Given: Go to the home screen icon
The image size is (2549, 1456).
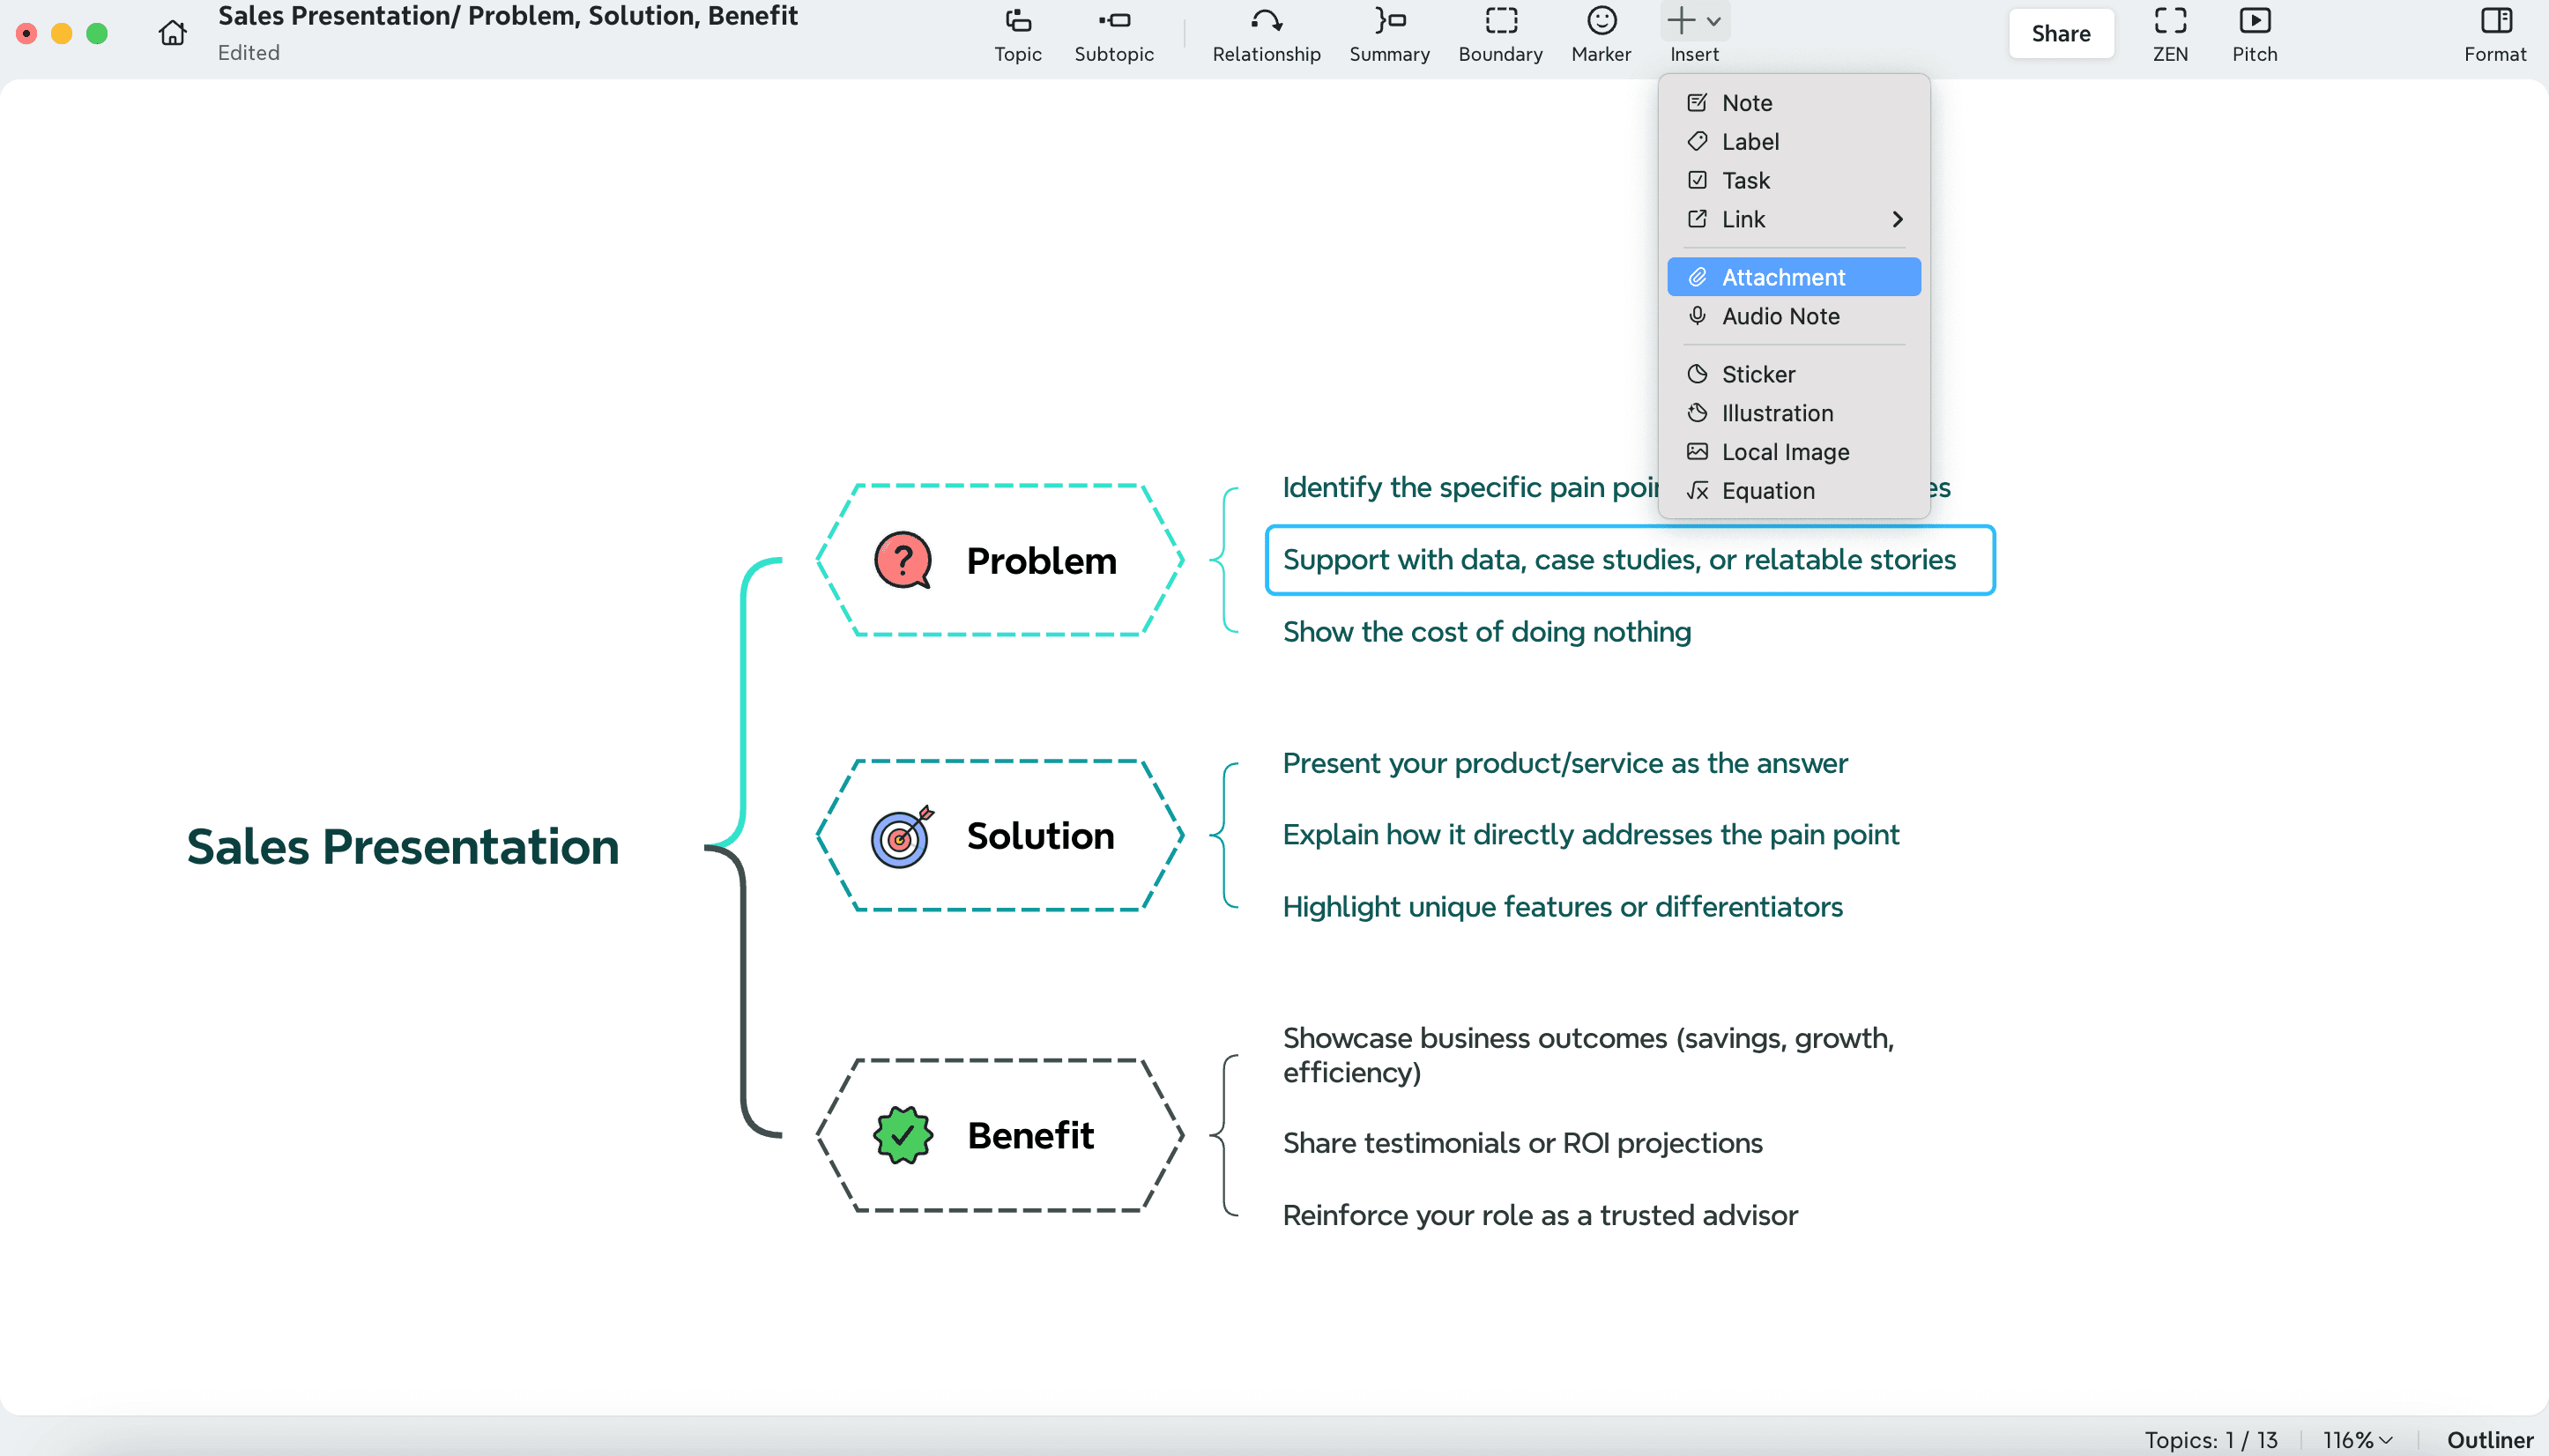Looking at the screenshot, I should [172, 33].
